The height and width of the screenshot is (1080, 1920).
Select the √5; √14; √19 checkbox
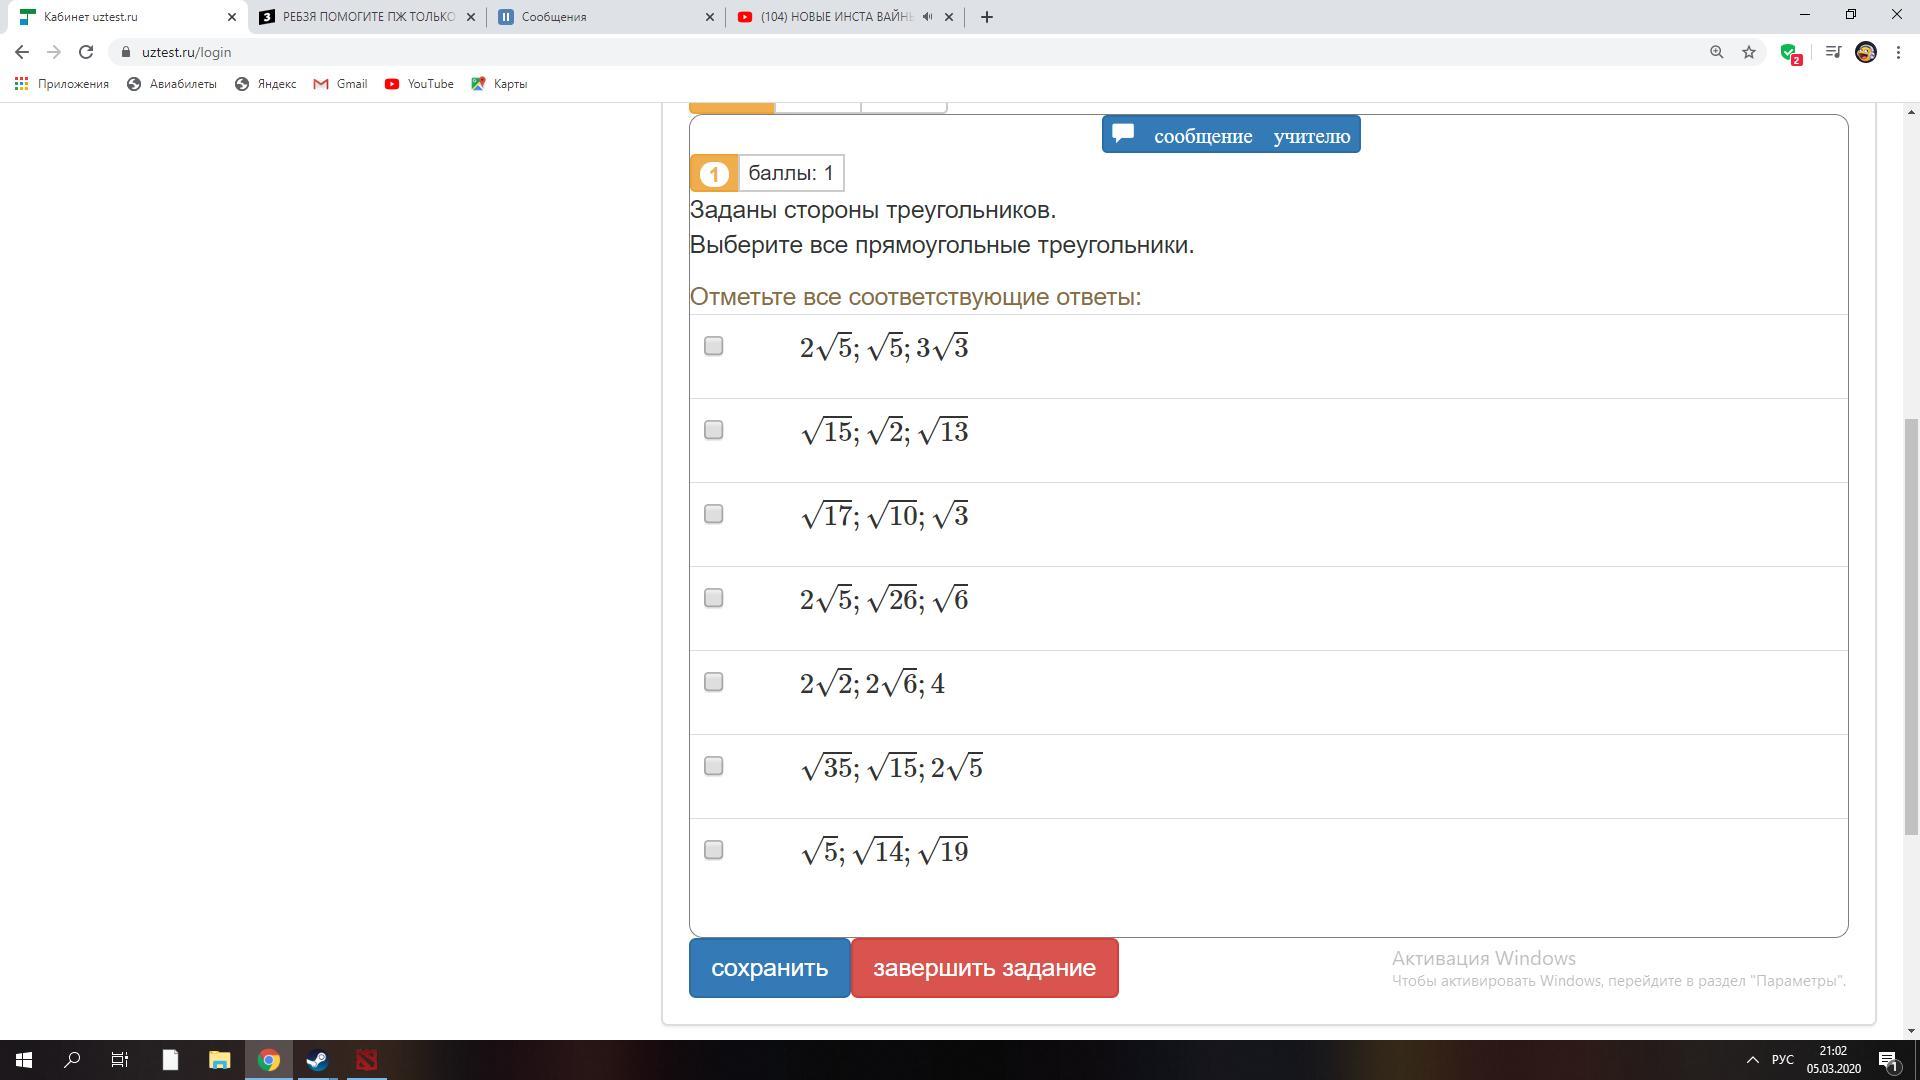(713, 850)
